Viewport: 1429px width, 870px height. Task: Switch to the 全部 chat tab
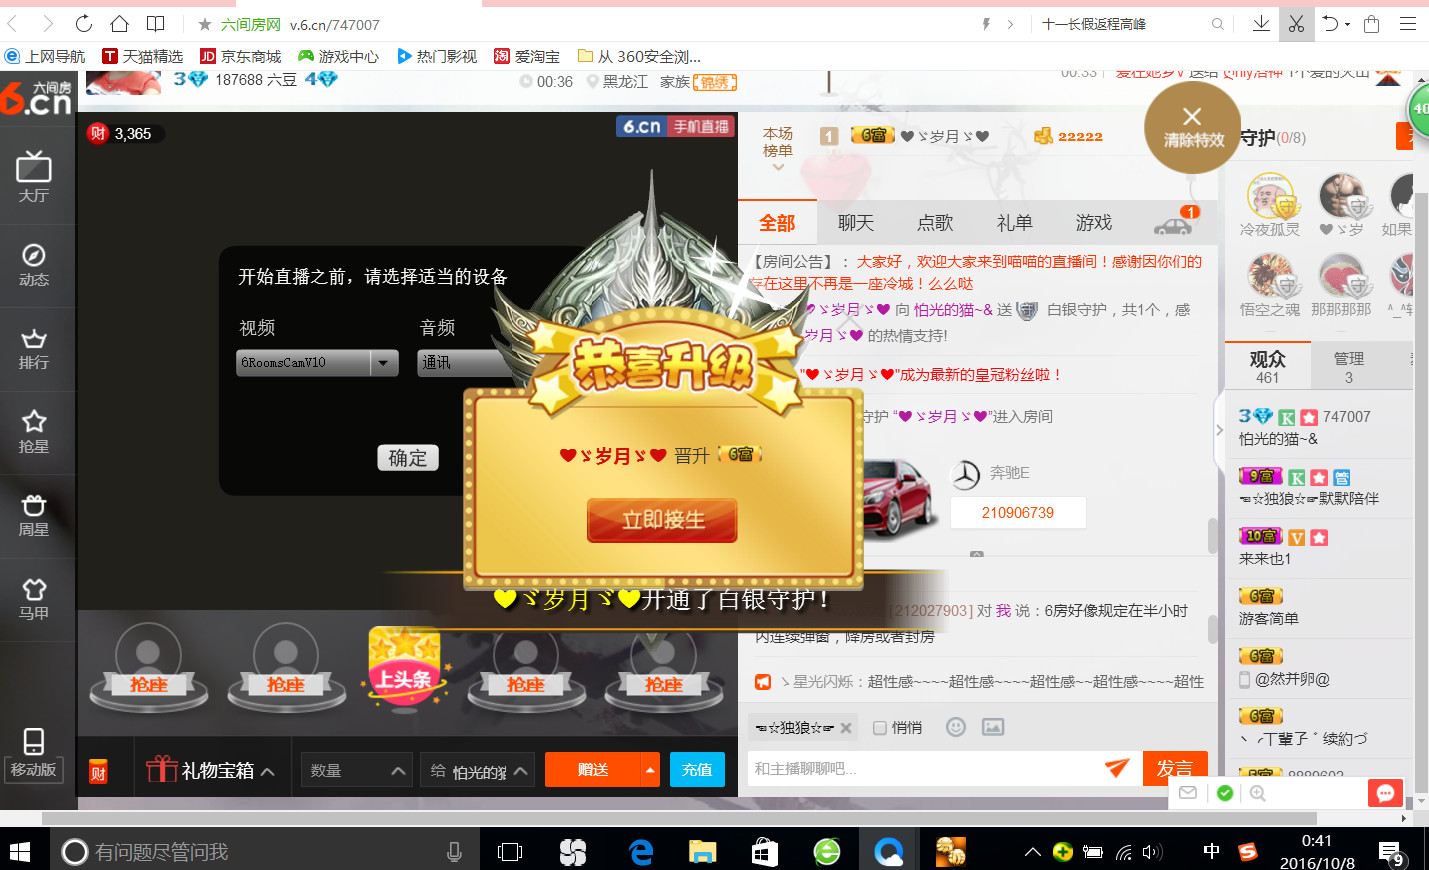[x=777, y=223]
